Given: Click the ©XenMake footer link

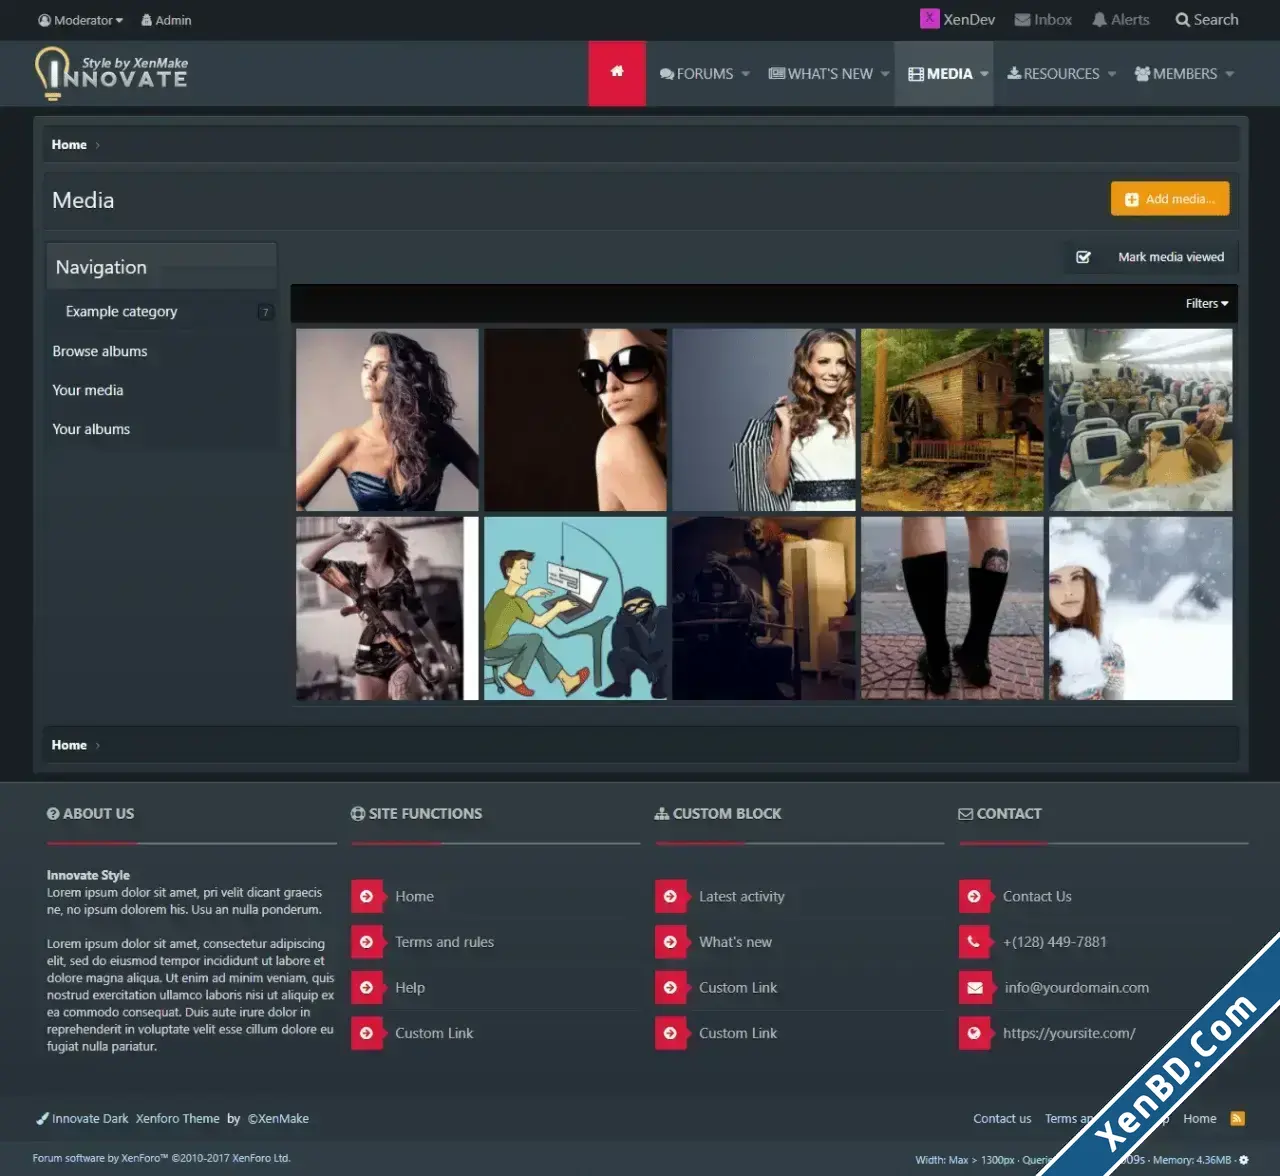Looking at the screenshot, I should [x=278, y=1119].
